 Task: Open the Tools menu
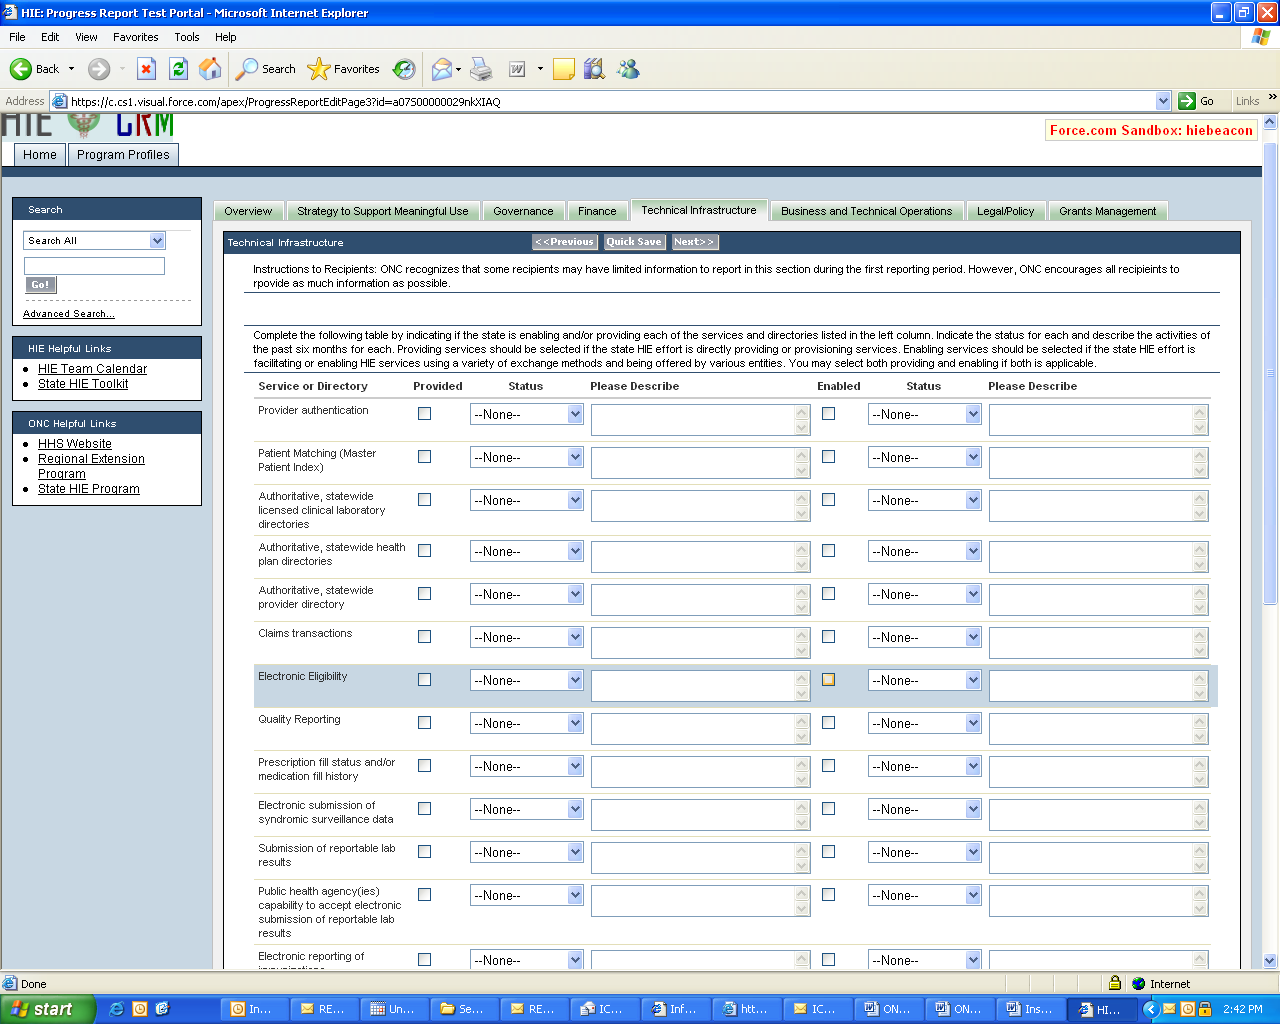(186, 37)
